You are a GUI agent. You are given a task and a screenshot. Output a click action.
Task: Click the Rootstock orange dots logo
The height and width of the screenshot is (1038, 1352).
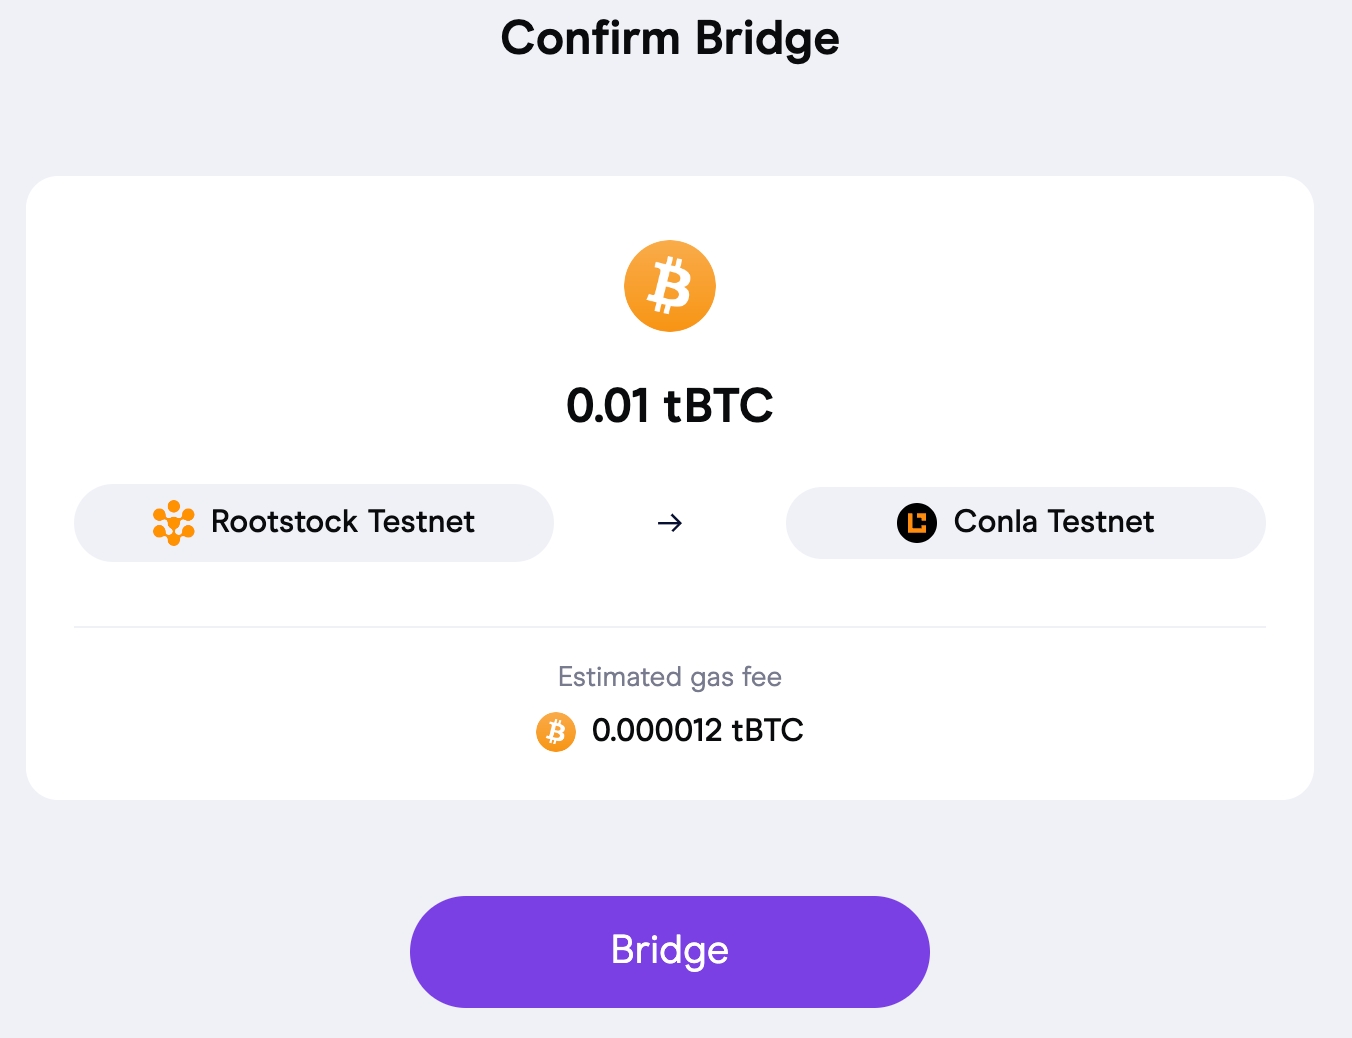173,522
